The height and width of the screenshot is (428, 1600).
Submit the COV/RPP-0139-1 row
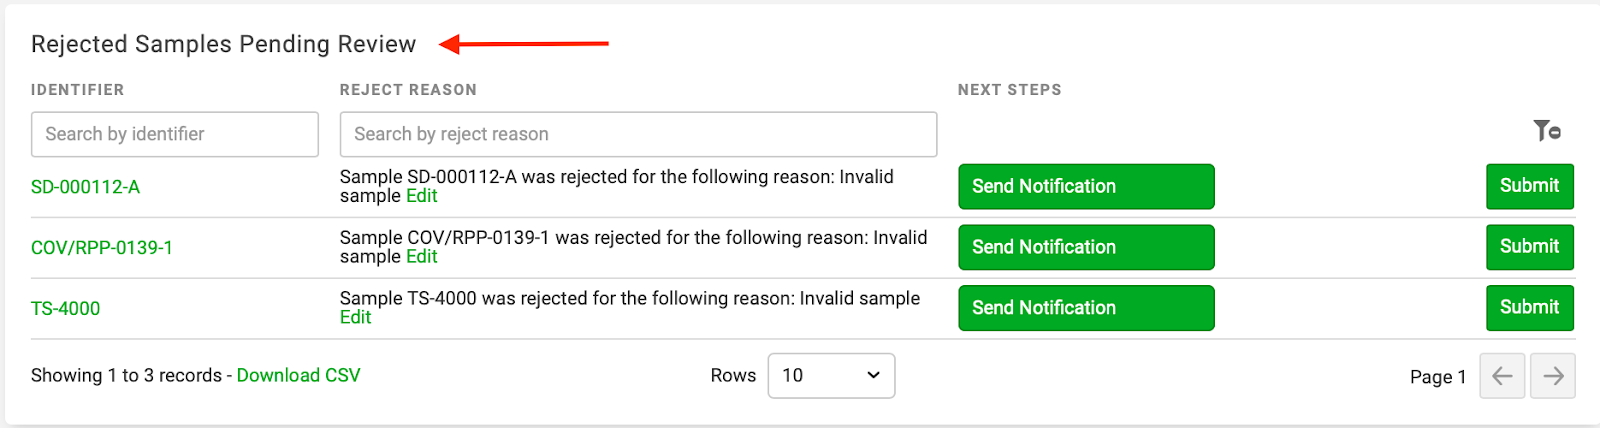(x=1530, y=248)
